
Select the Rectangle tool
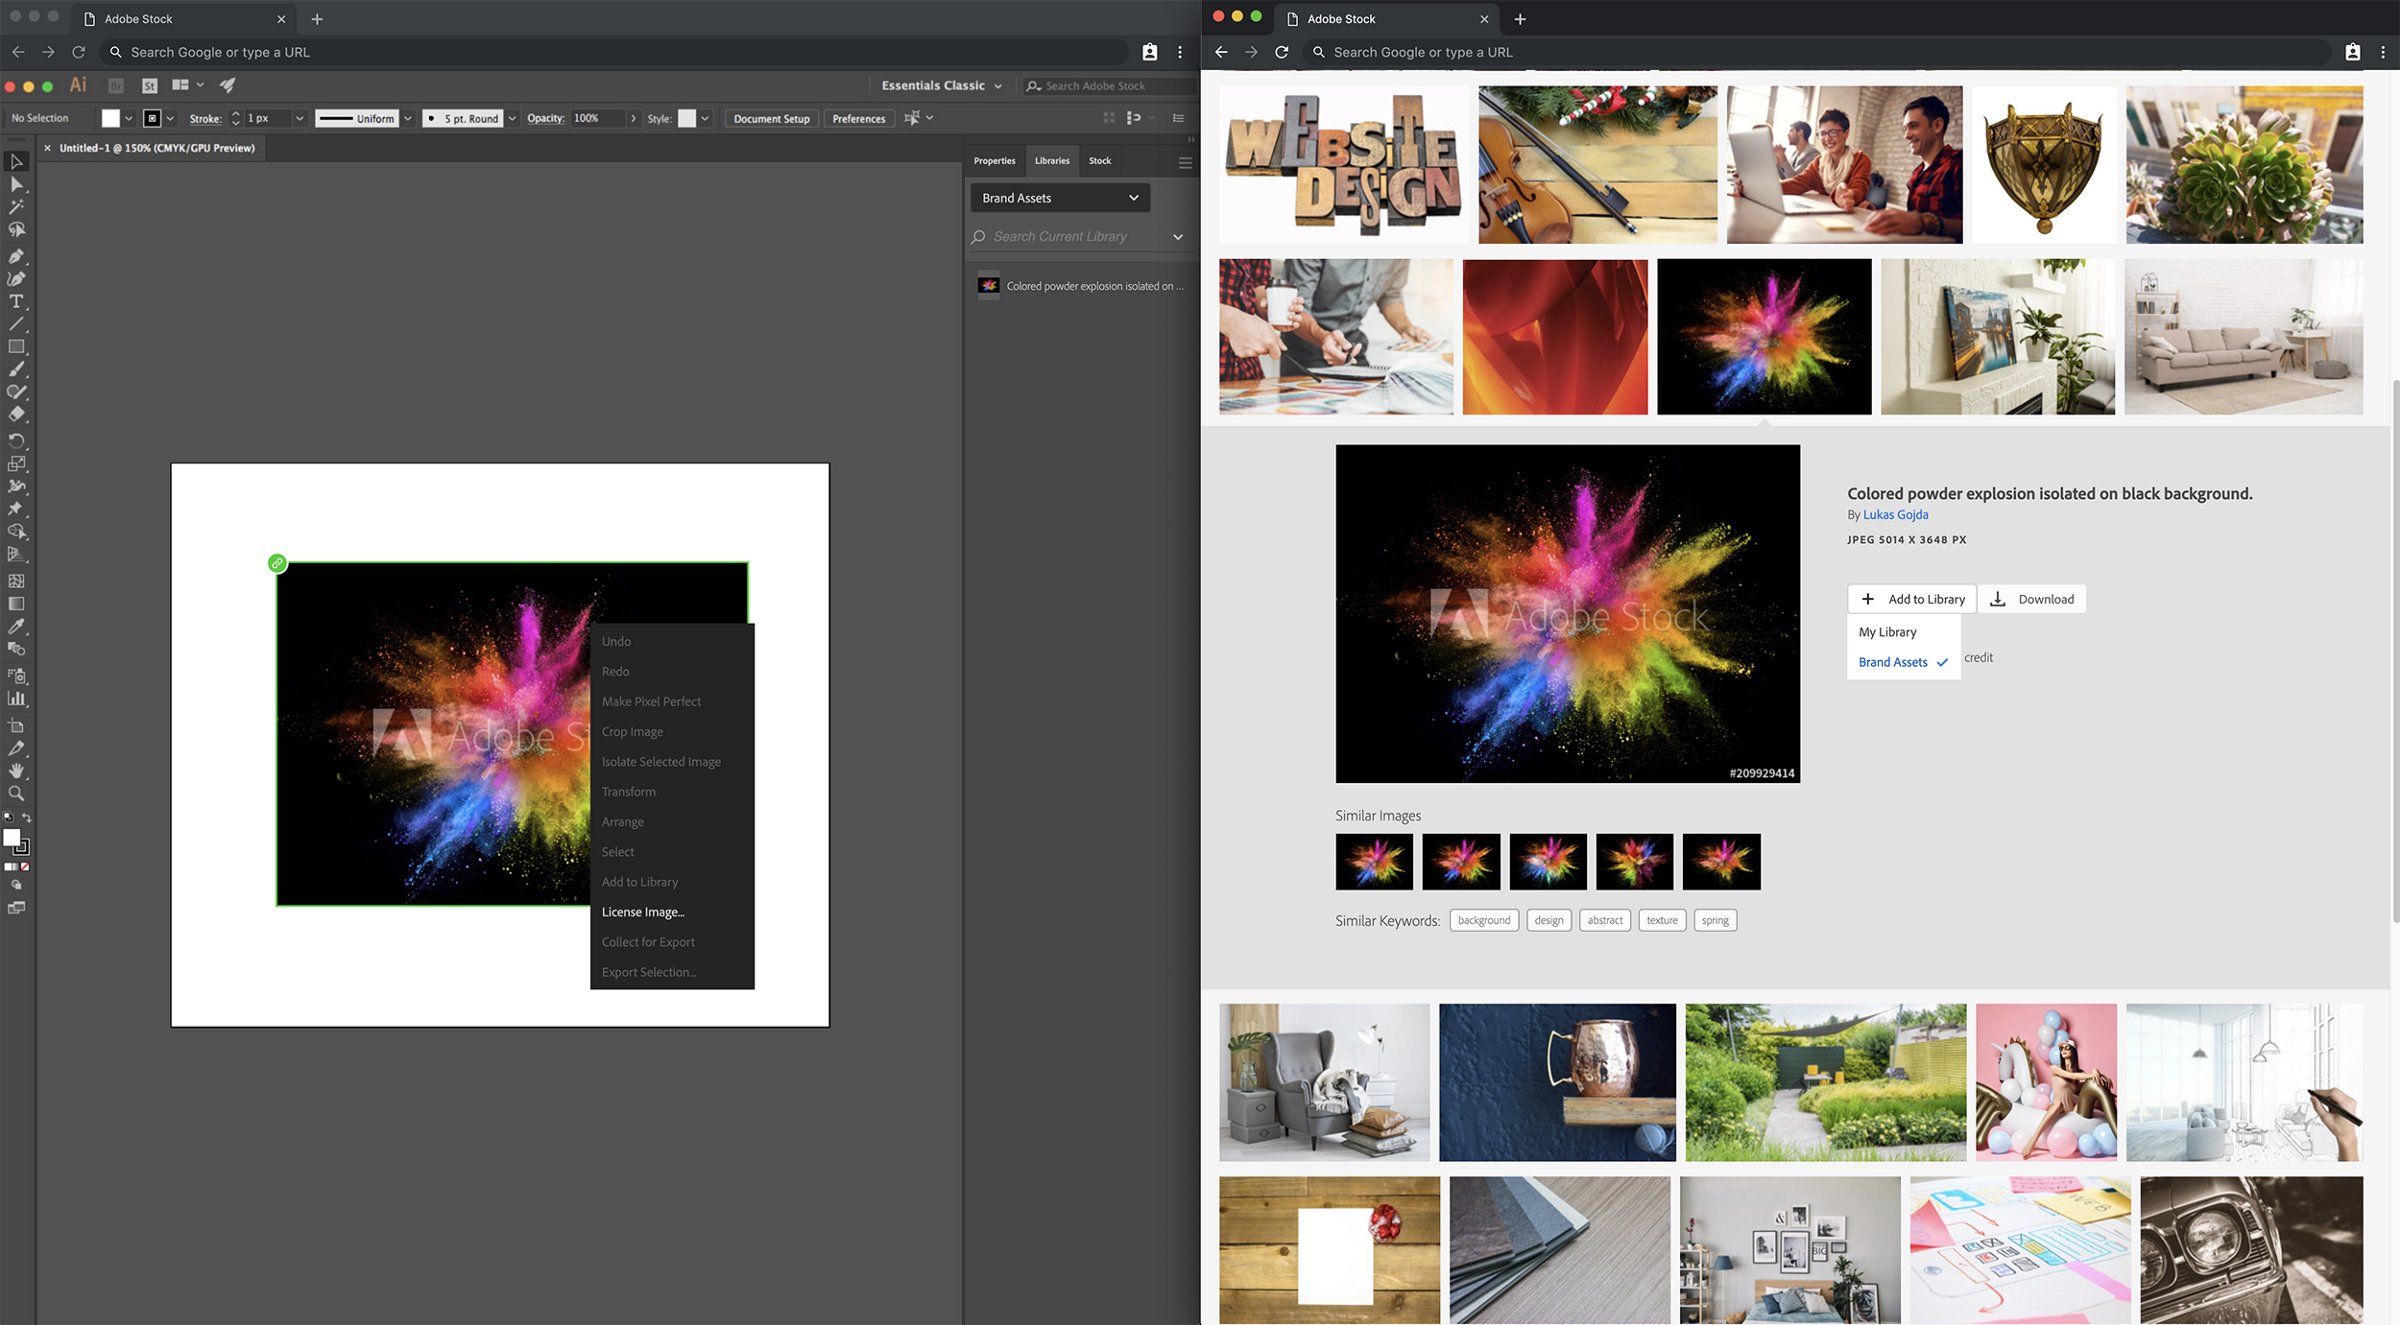click(16, 347)
